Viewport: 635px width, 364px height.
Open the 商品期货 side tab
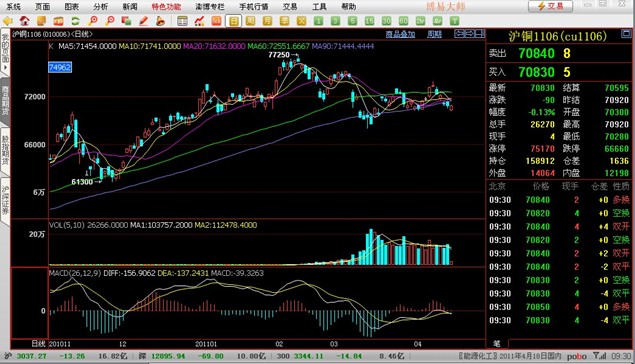(x=5, y=100)
